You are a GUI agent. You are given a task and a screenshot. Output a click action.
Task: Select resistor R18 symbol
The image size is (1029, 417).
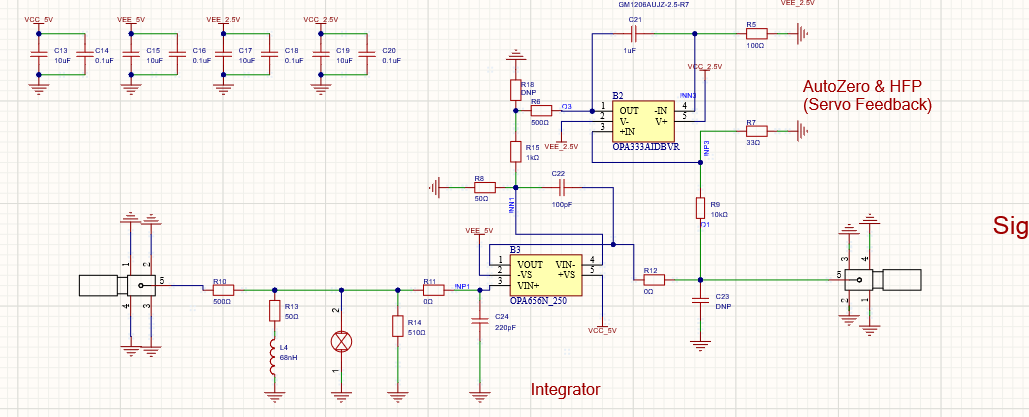point(516,90)
